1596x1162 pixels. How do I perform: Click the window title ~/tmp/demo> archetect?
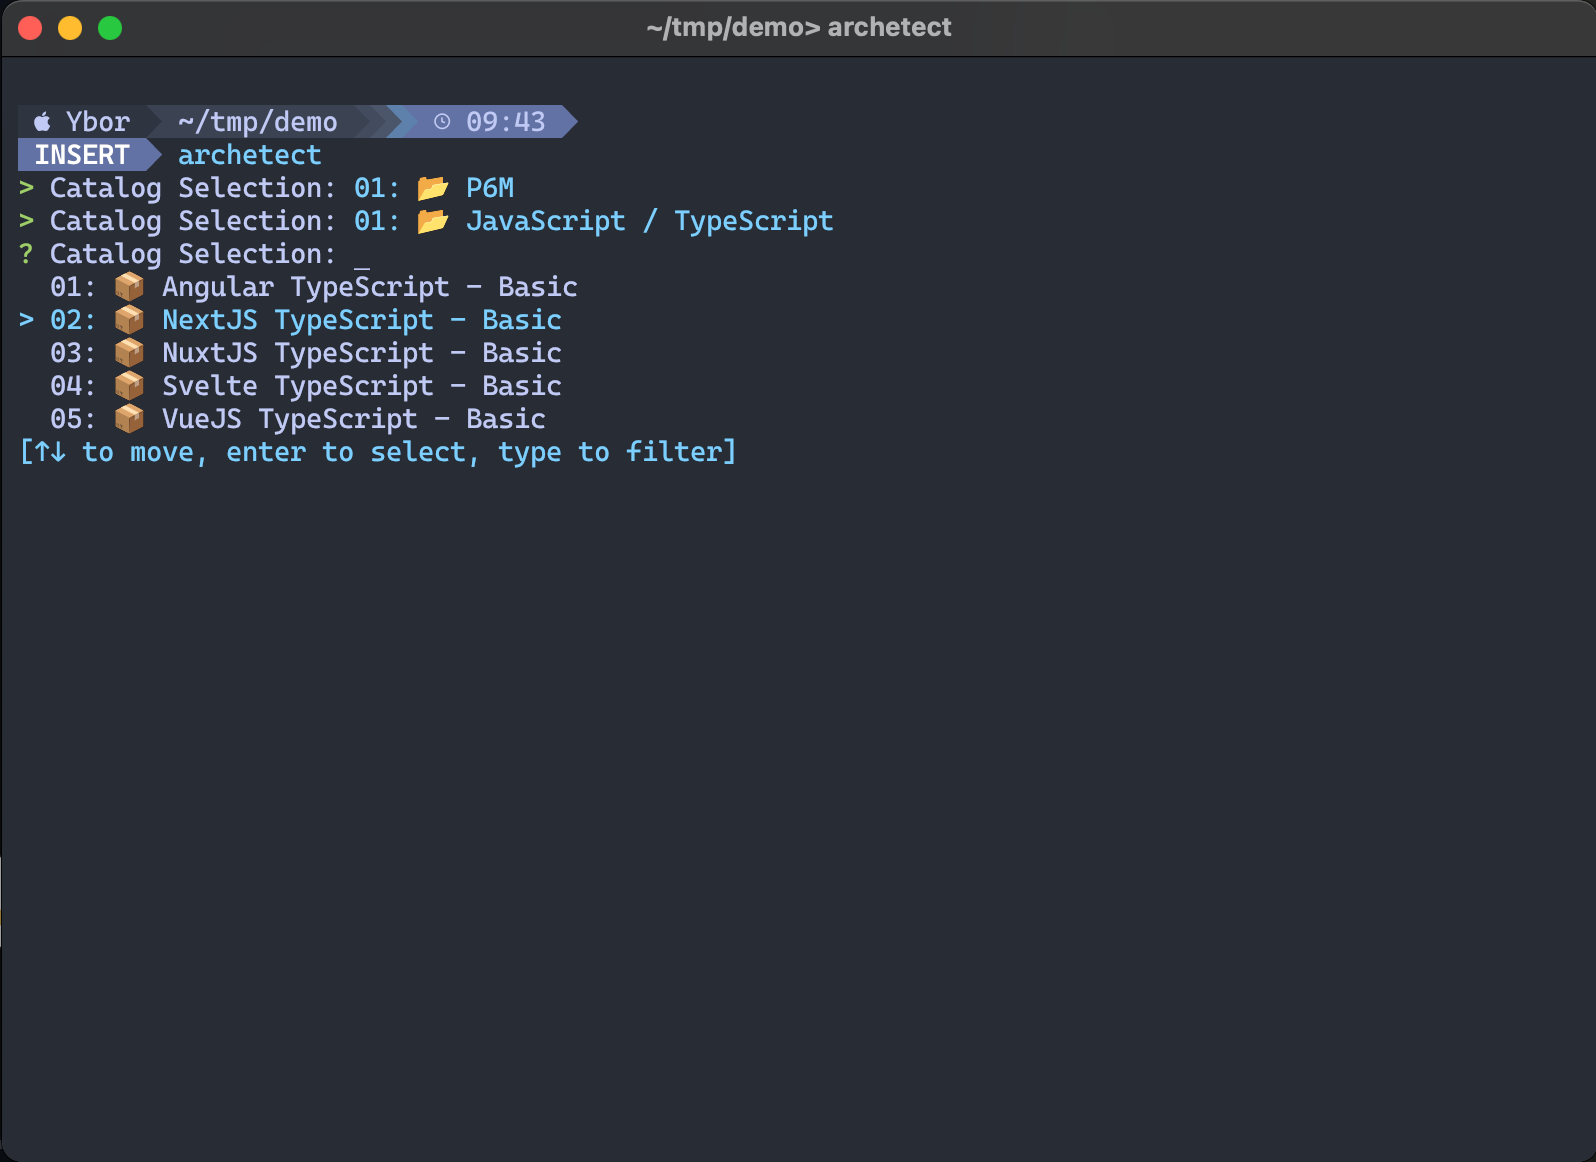[x=798, y=27]
